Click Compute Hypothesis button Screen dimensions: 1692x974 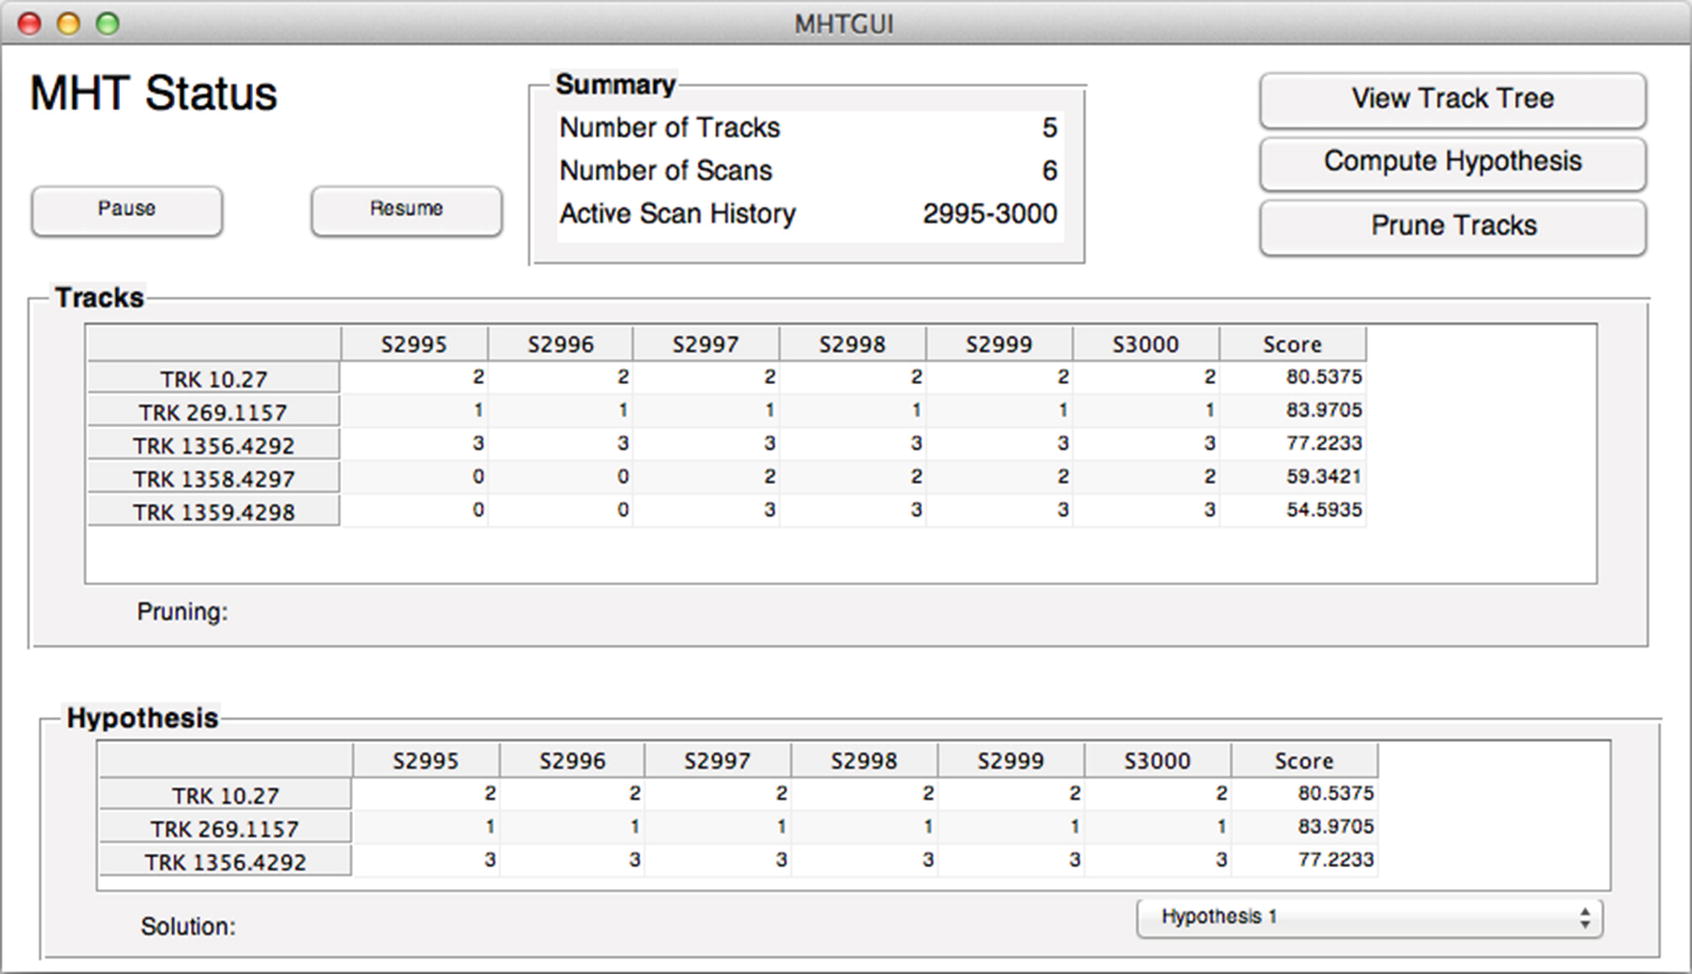click(x=1452, y=162)
